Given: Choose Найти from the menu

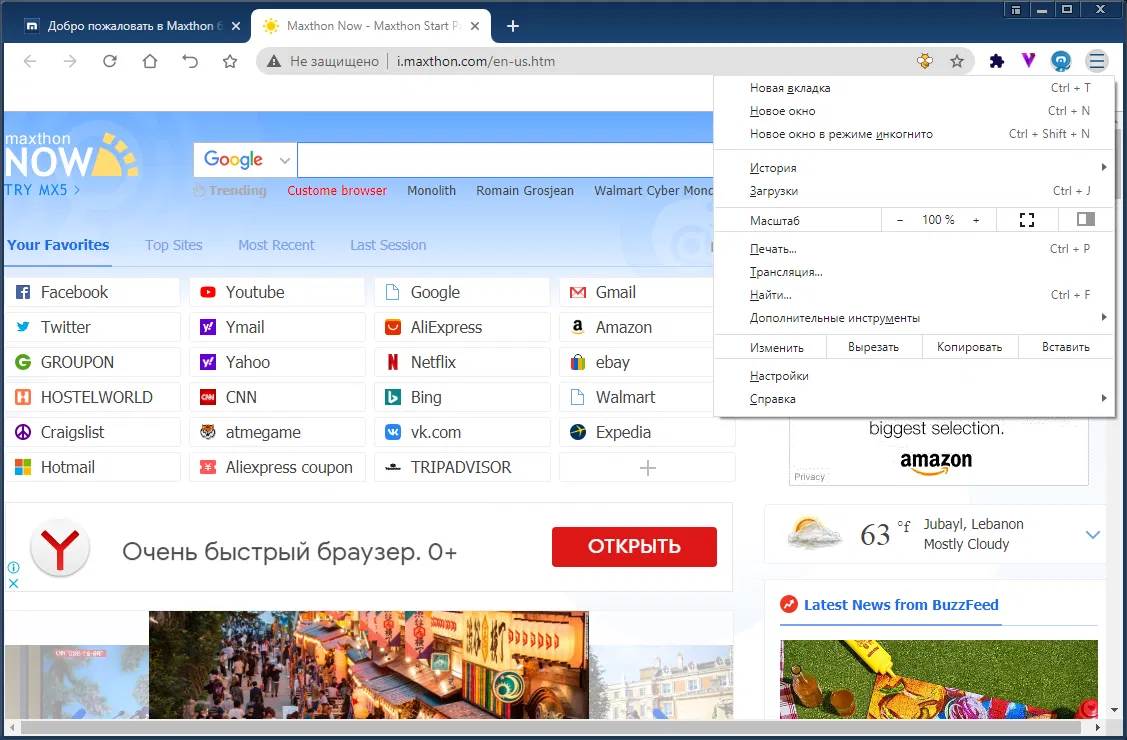Looking at the screenshot, I should [x=915, y=295].
